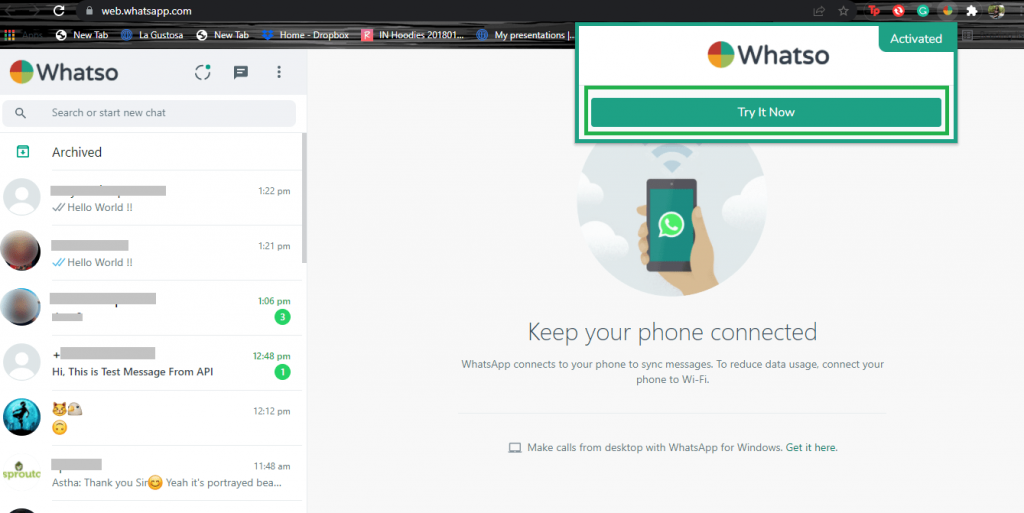Click the Activated badge in Whatso popup
The width and height of the screenshot is (1024, 513).
point(916,39)
